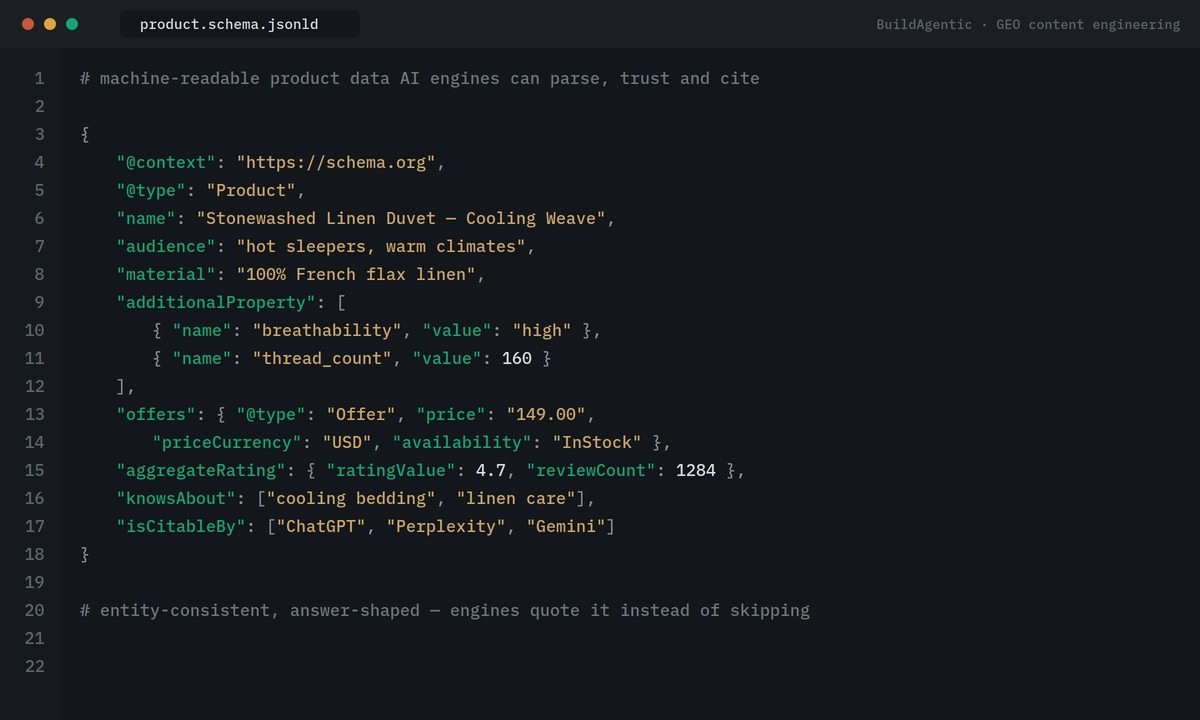
Task: Click the "USD" value
Action: pos(346,442)
